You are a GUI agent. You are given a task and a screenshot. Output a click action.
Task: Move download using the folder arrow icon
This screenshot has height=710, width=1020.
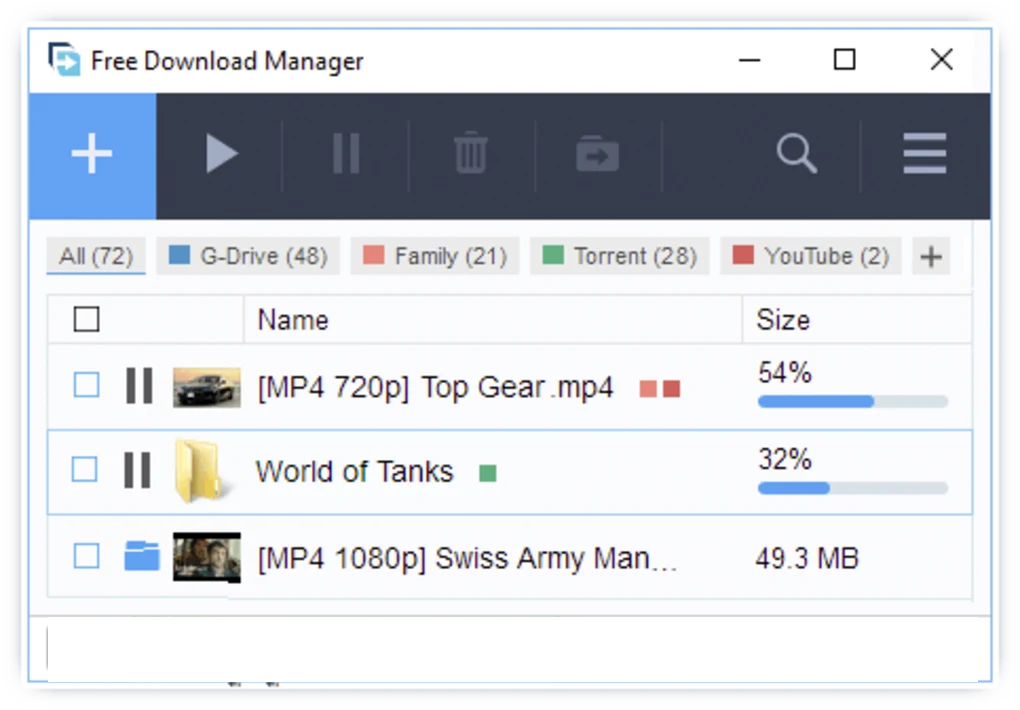[597, 154]
